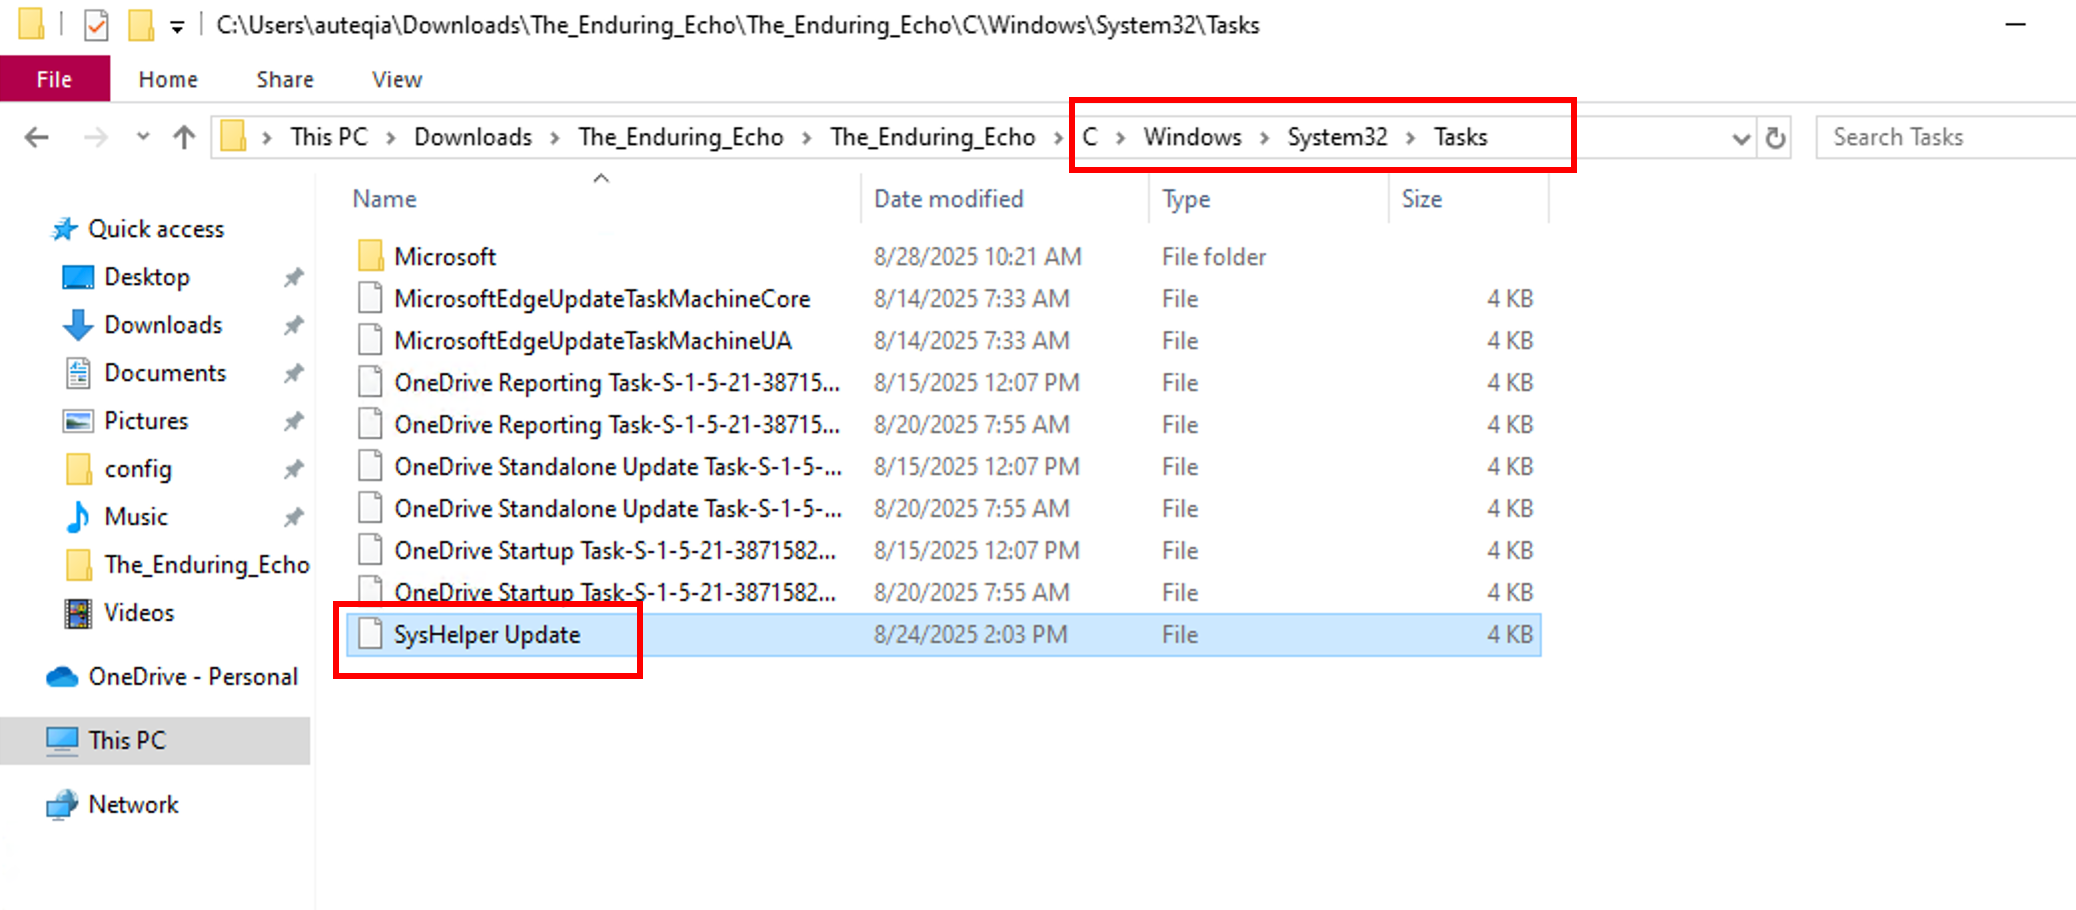Expand the address bar history dropdown
The image size is (2076, 910).
click(x=1740, y=138)
